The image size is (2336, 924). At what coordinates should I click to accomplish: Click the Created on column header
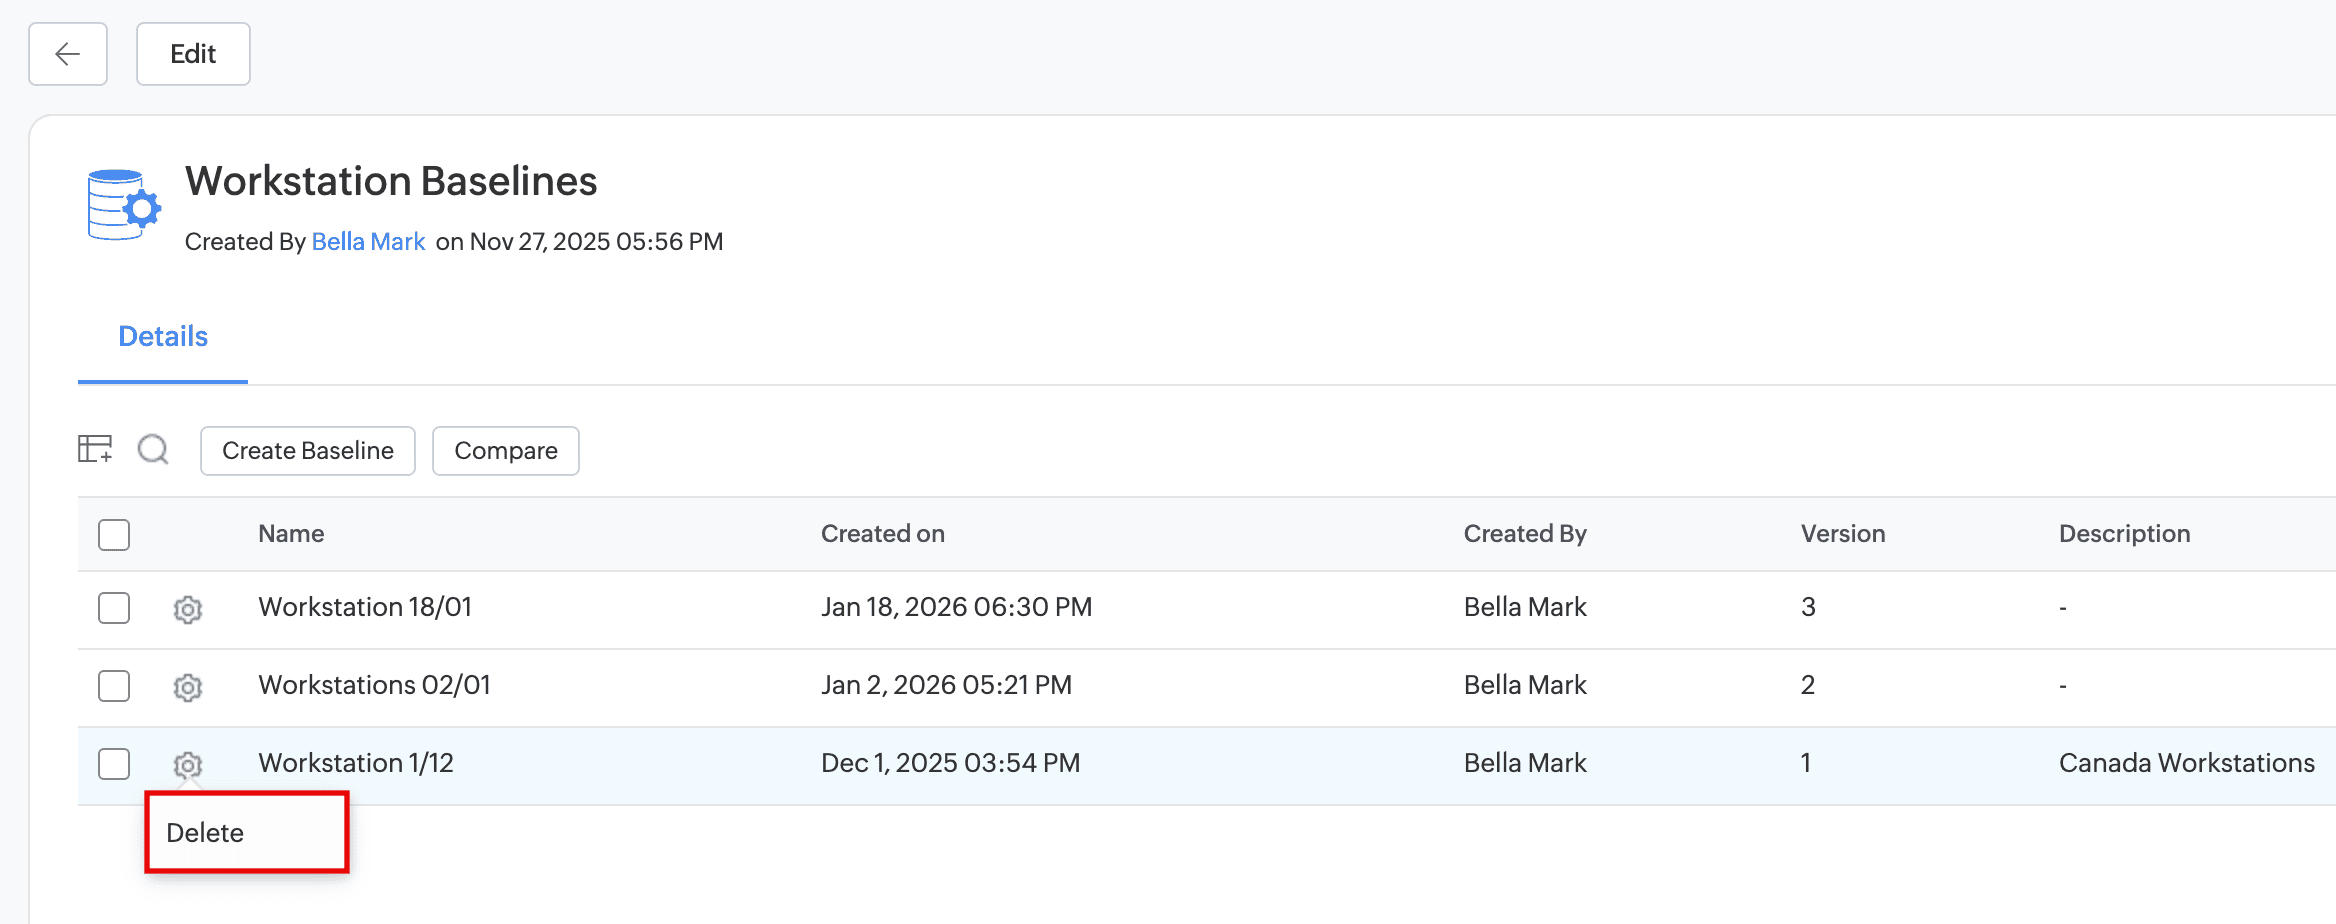(883, 534)
